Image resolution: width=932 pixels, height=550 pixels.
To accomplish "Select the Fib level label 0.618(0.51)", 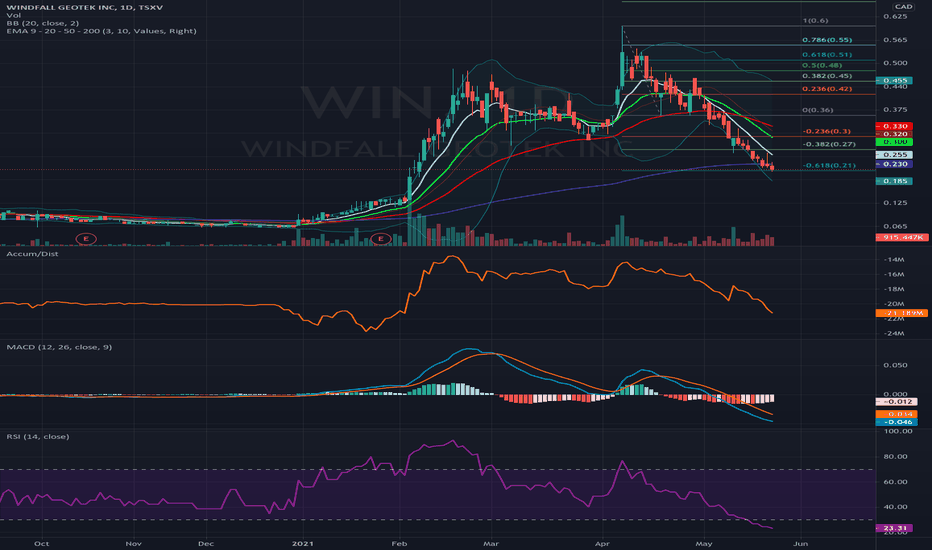I will 827,55.
